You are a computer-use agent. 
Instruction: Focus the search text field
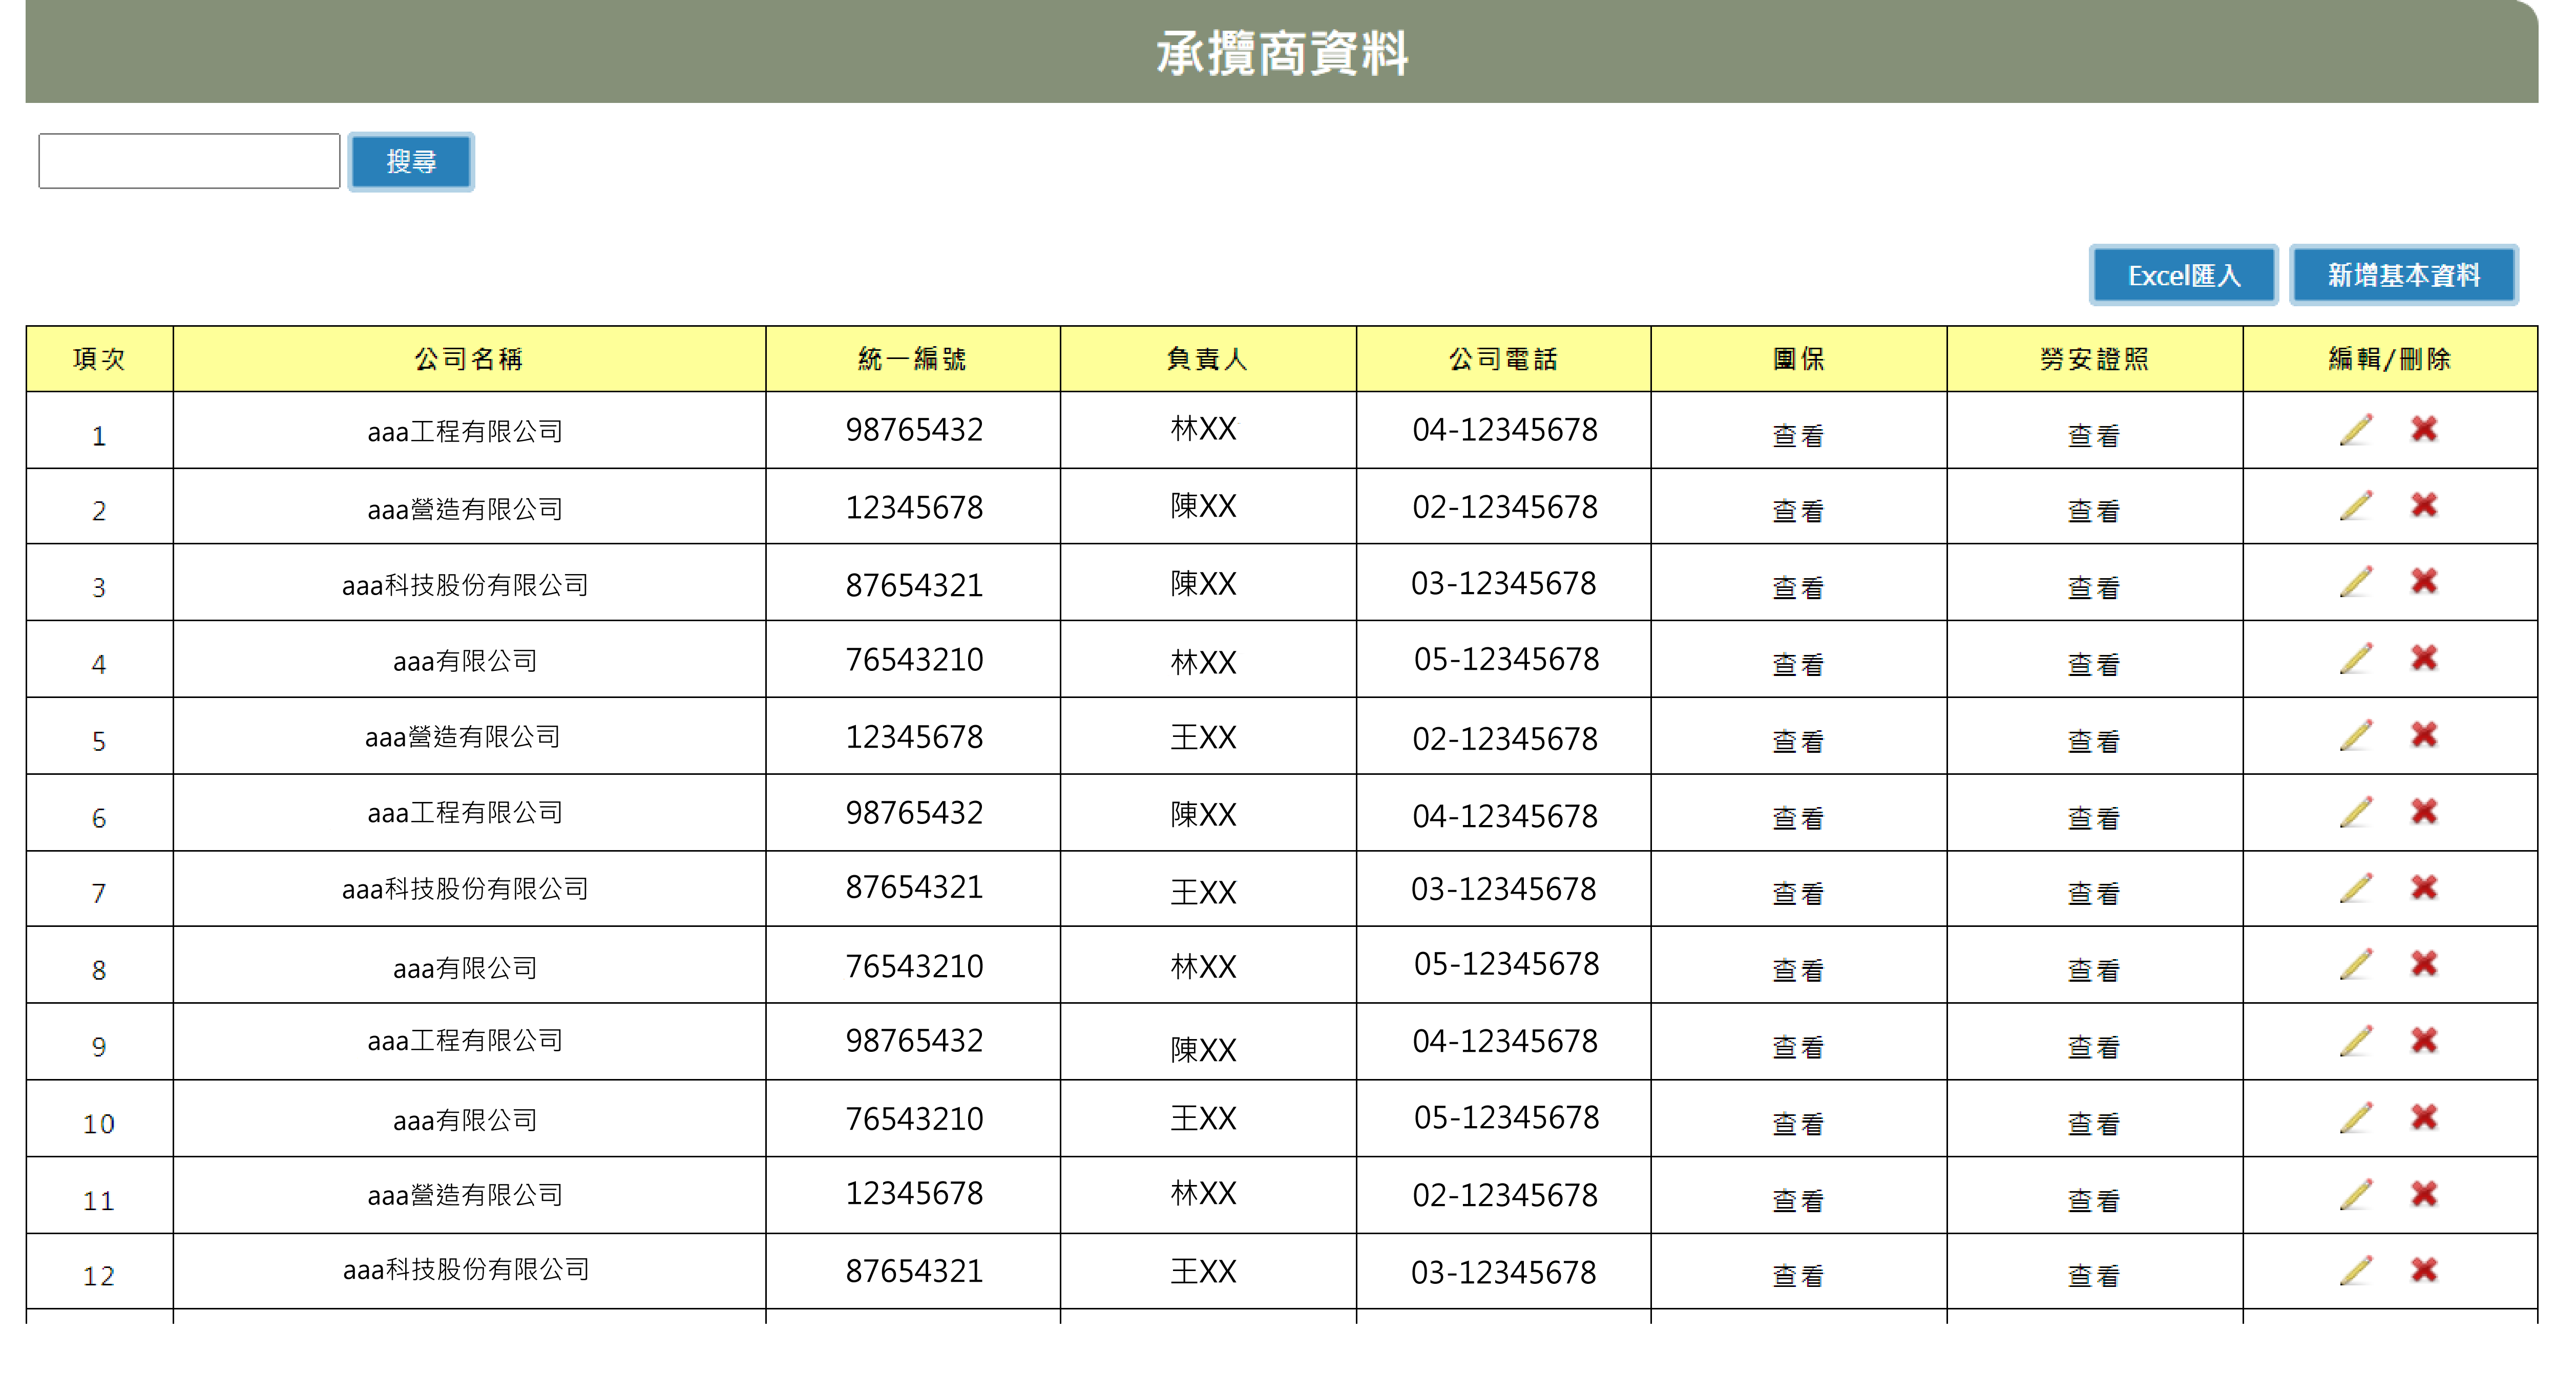point(189,161)
